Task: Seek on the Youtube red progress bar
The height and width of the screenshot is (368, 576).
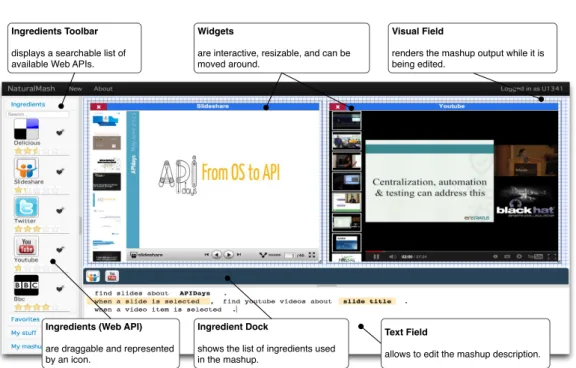Action: [374, 252]
